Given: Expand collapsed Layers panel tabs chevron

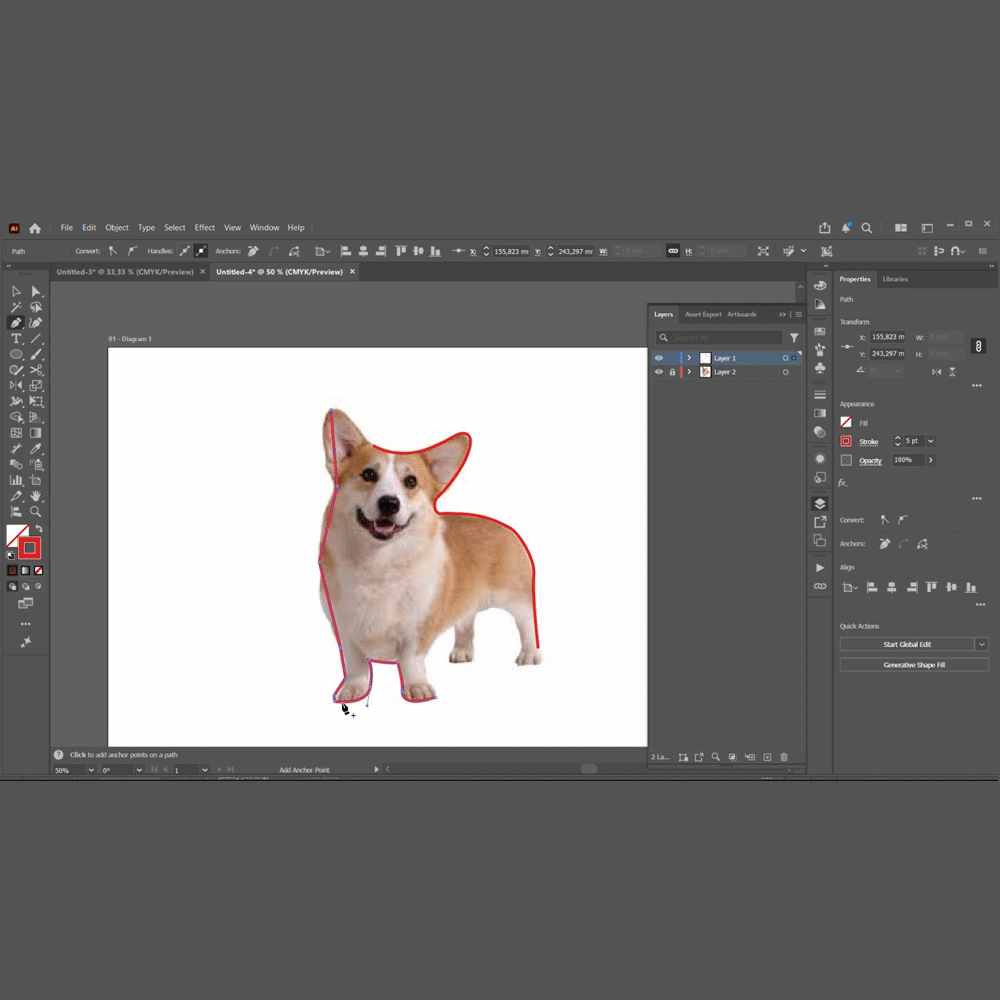Looking at the screenshot, I should [x=782, y=314].
